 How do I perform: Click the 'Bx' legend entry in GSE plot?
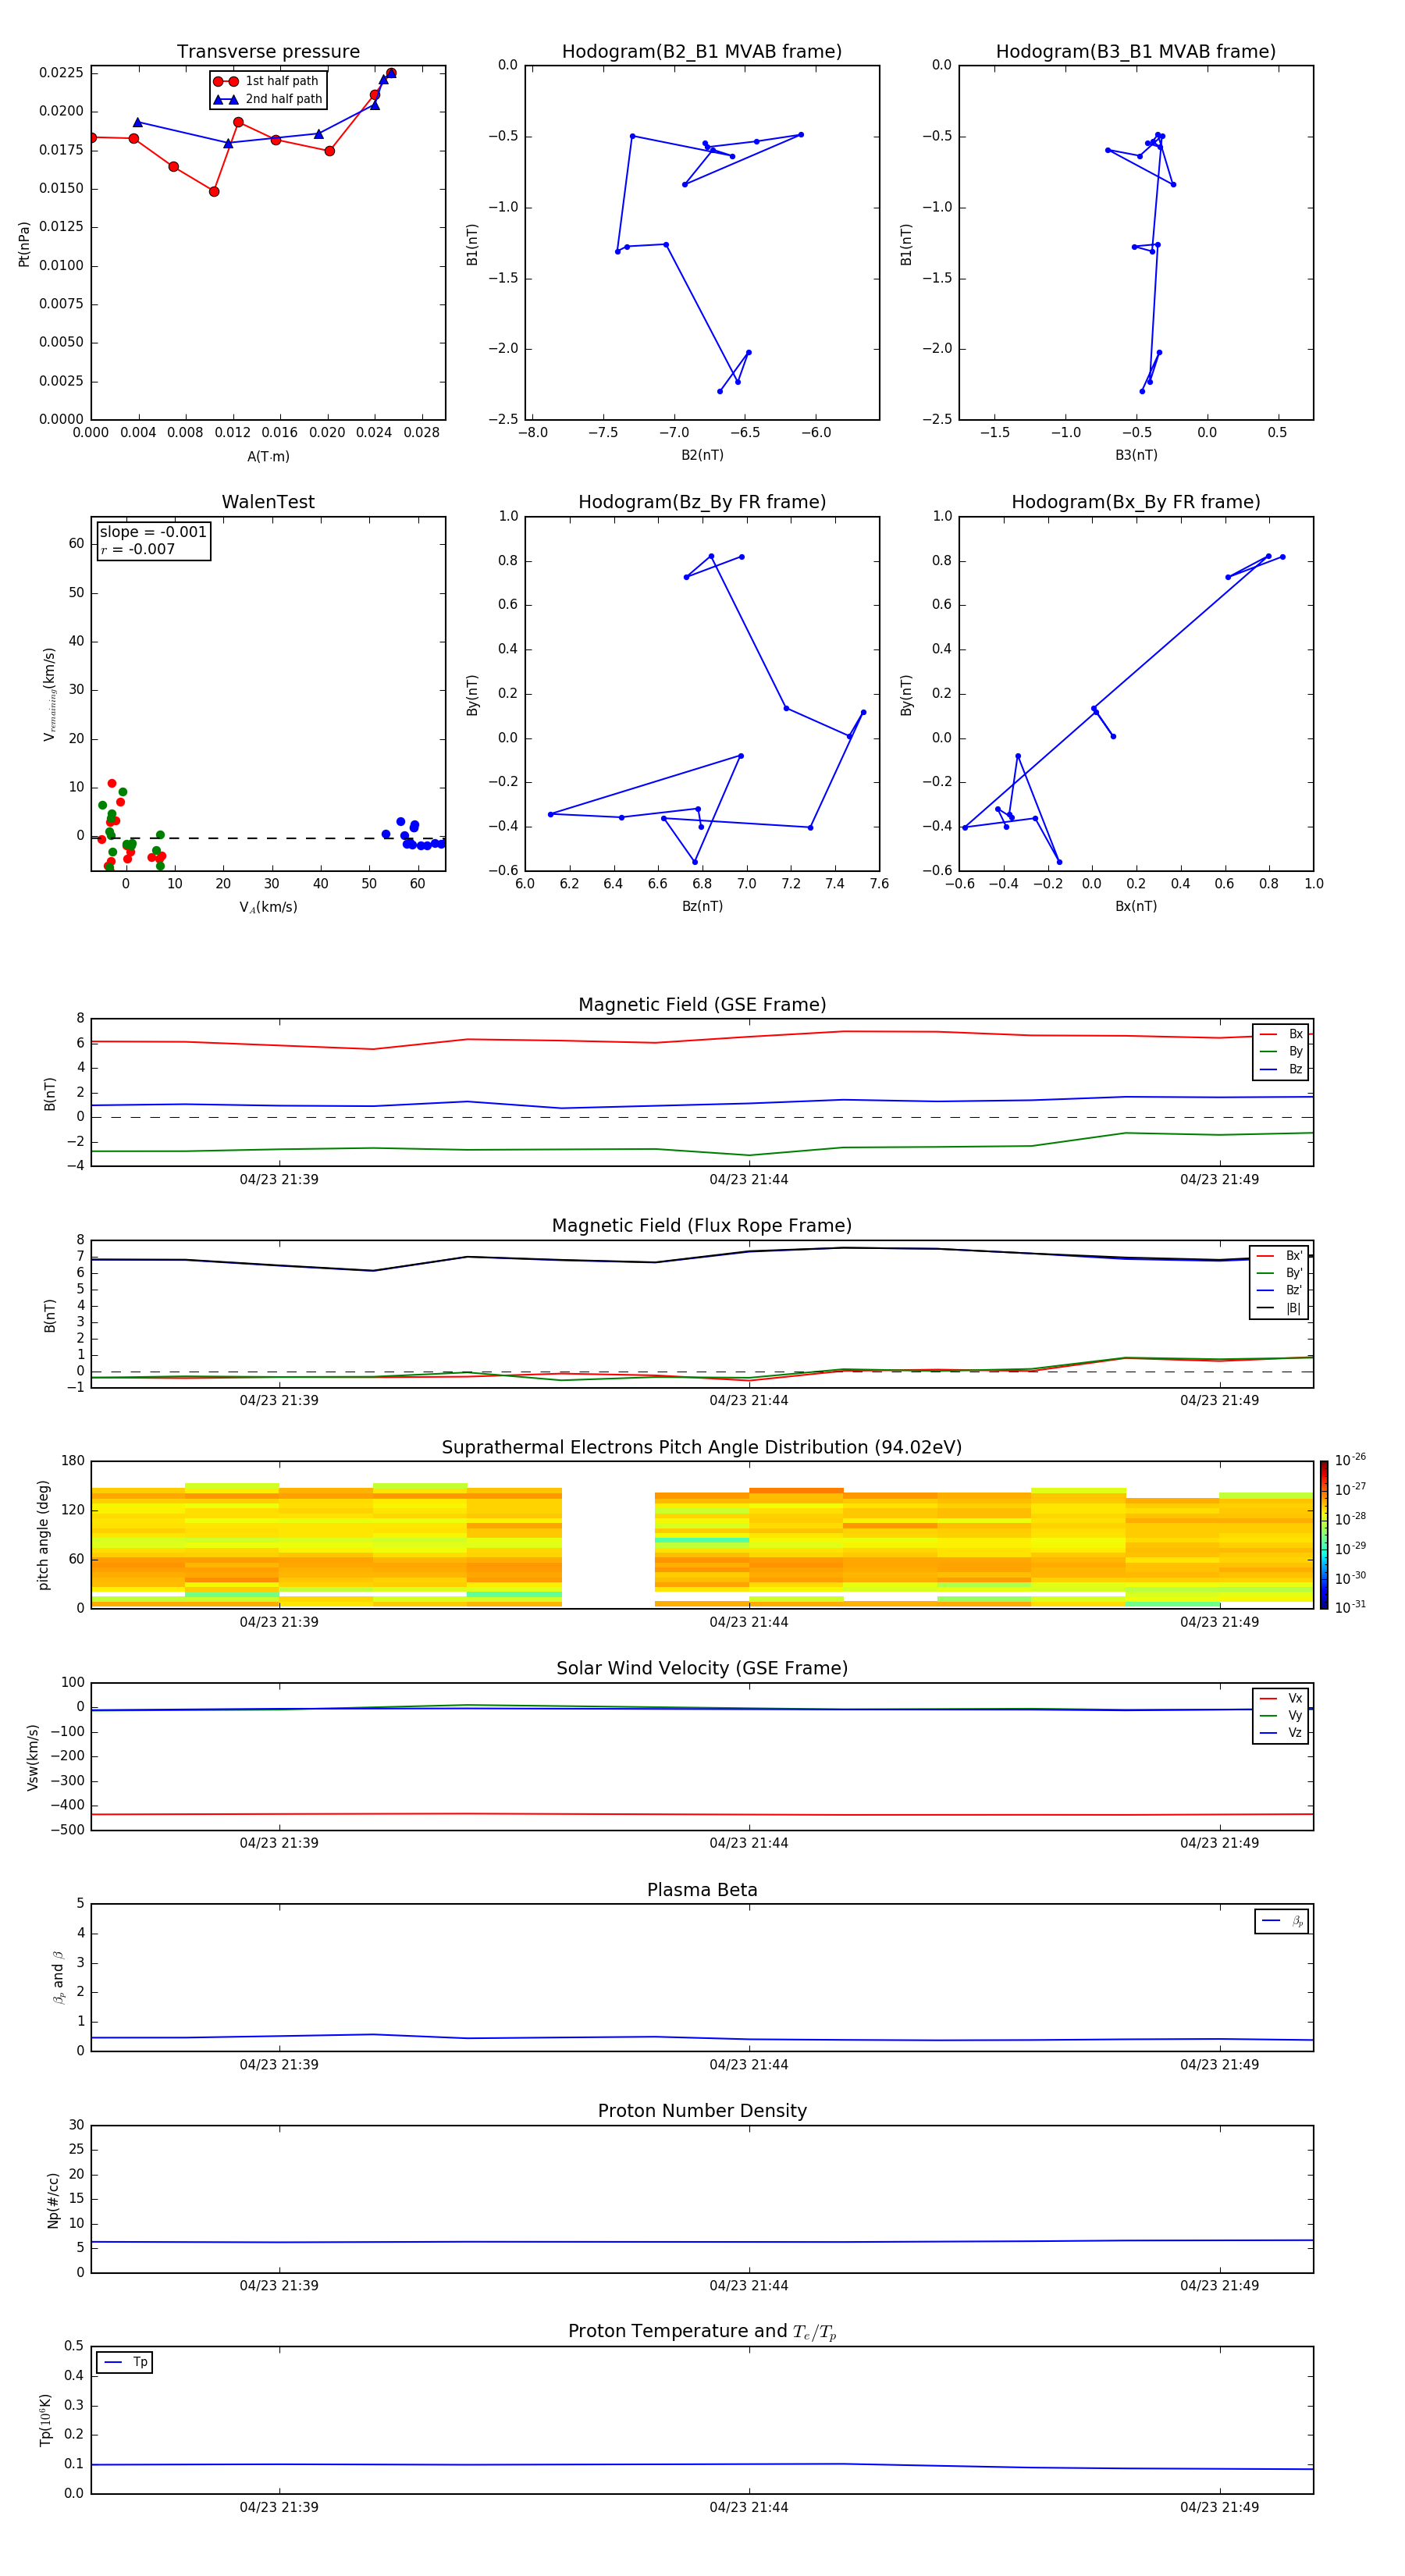(x=1281, y=1034)
